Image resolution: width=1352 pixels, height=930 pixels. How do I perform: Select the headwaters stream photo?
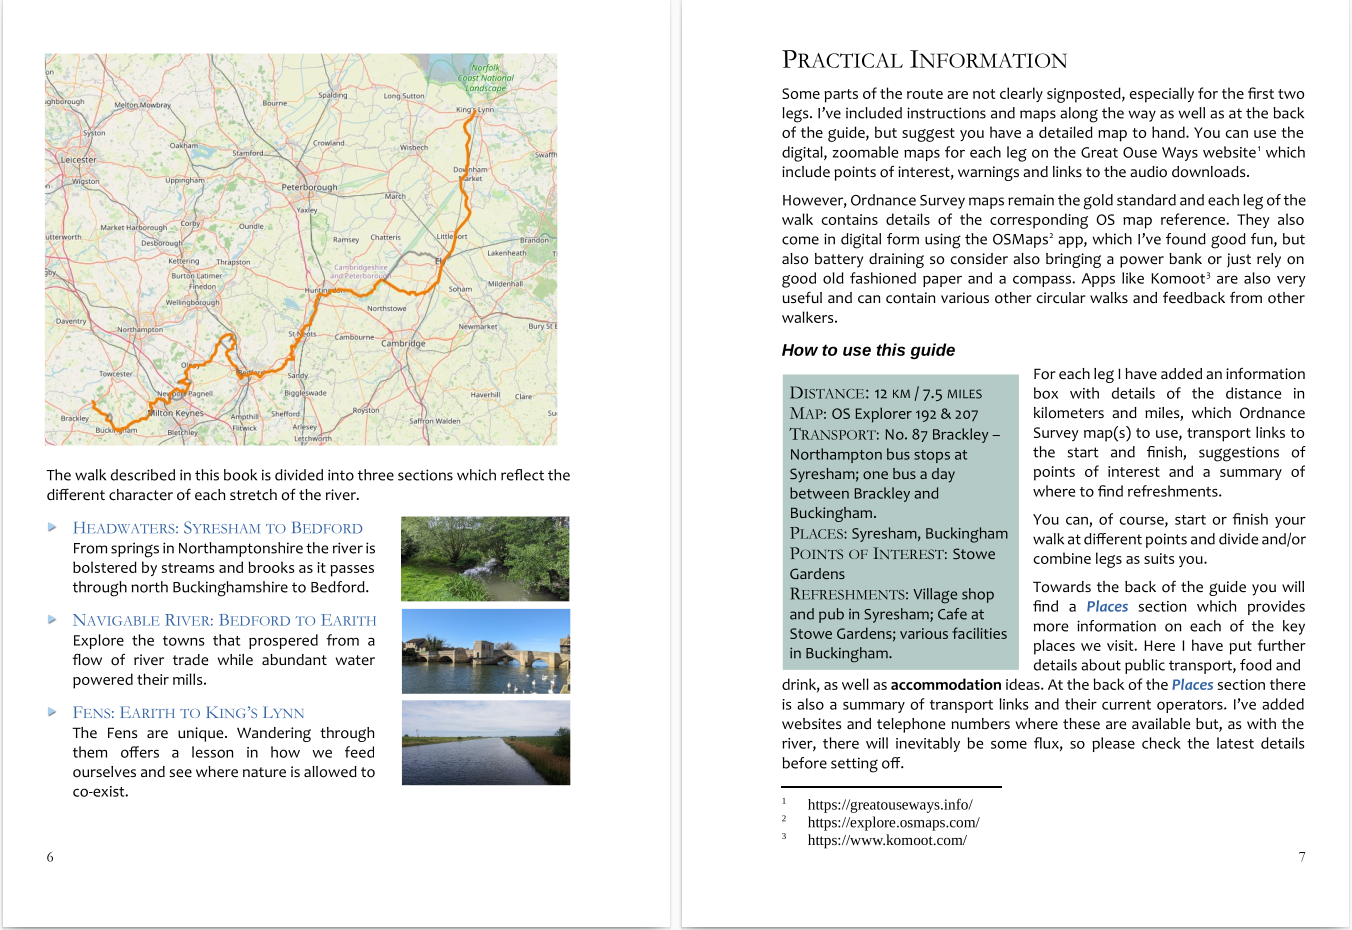point(485,559)
